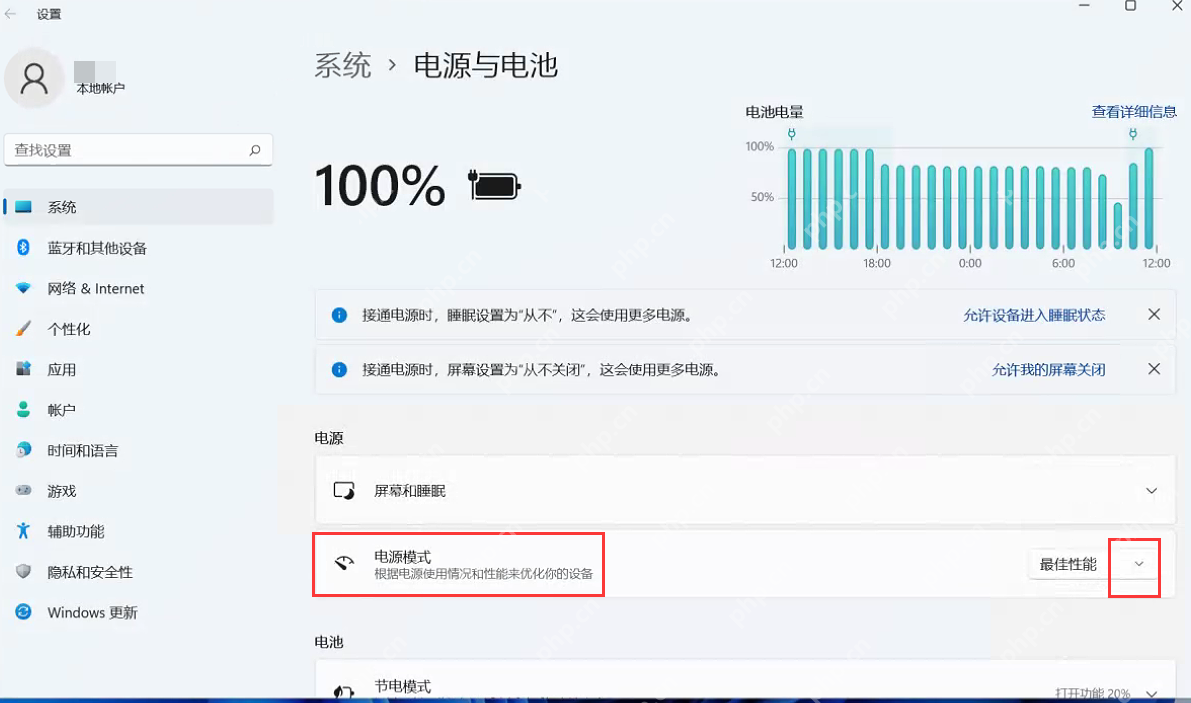Image resolution: width=1191 pixels, height=703 pixels.
Task: Click the 系统 breadcrumb in the header
Action: [343, 65]
